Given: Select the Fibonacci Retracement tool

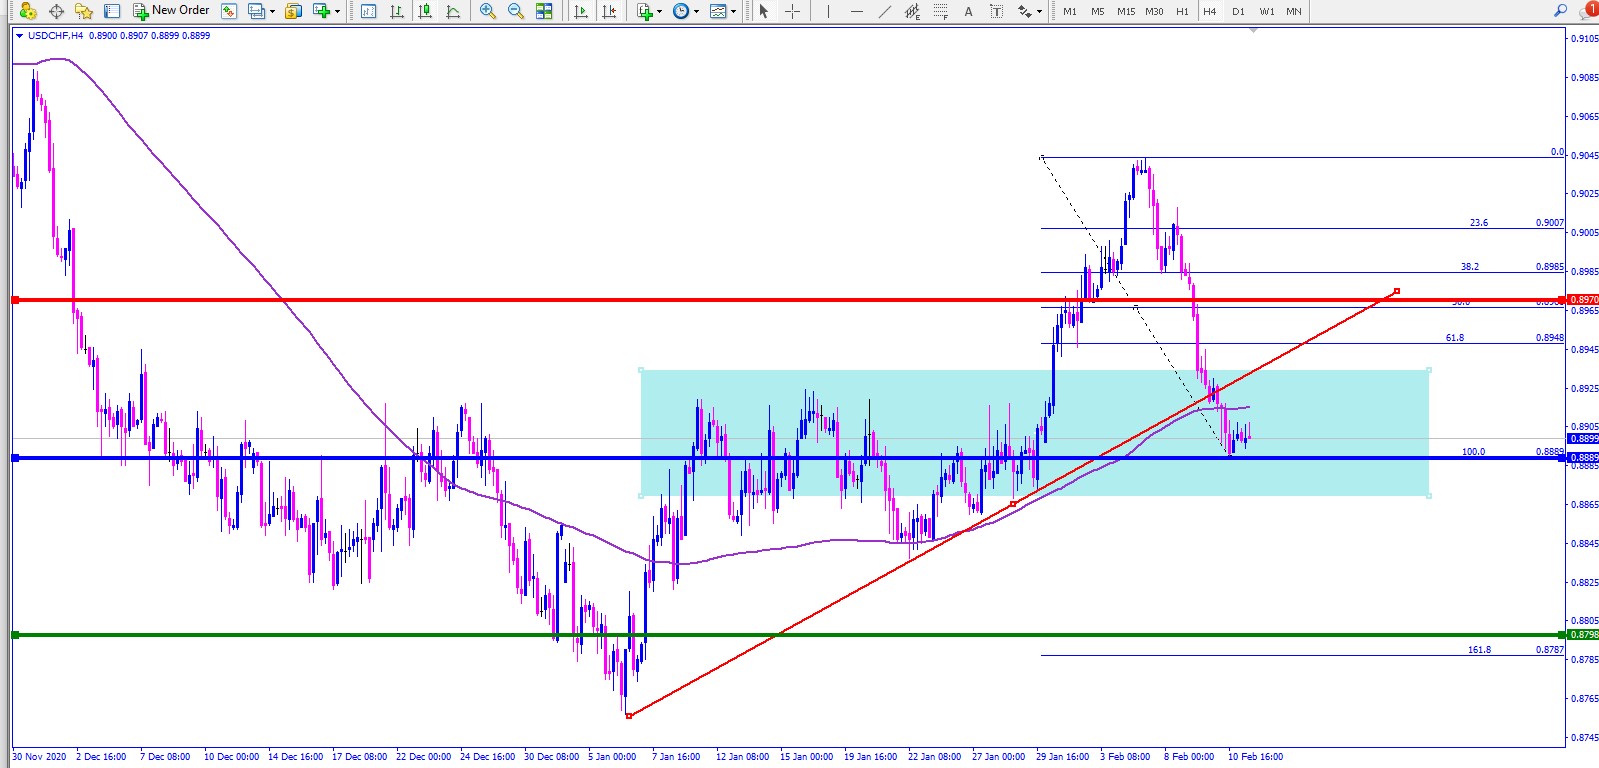Looking at the screenshot, I should [940, 11].
